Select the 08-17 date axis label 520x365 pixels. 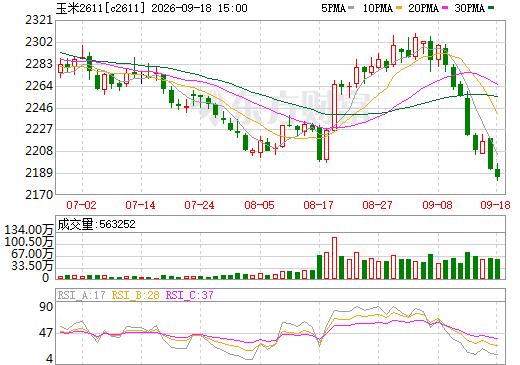point(318,205)
